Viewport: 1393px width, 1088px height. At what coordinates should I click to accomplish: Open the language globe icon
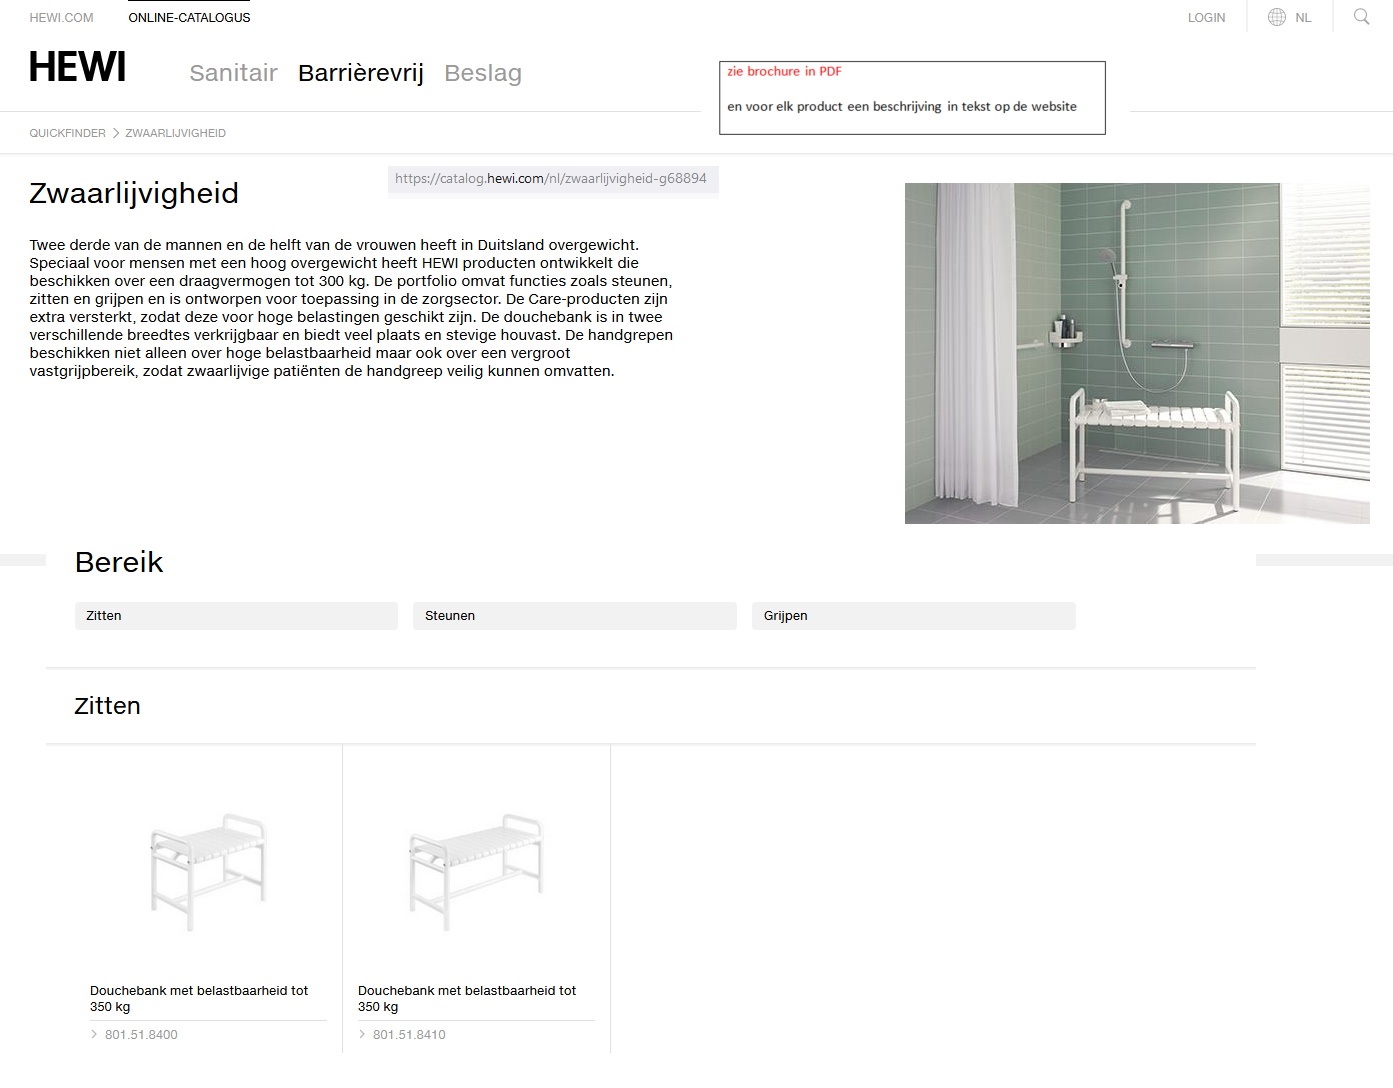1276,17
